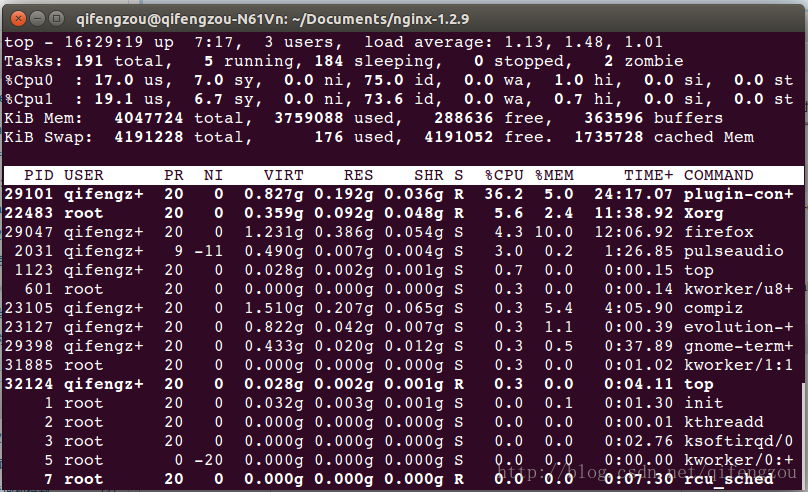This screenshot has width=808, height=492.
Task: Click the 1.510g VIRT value of compiz
Action: (x=274, y=309)
